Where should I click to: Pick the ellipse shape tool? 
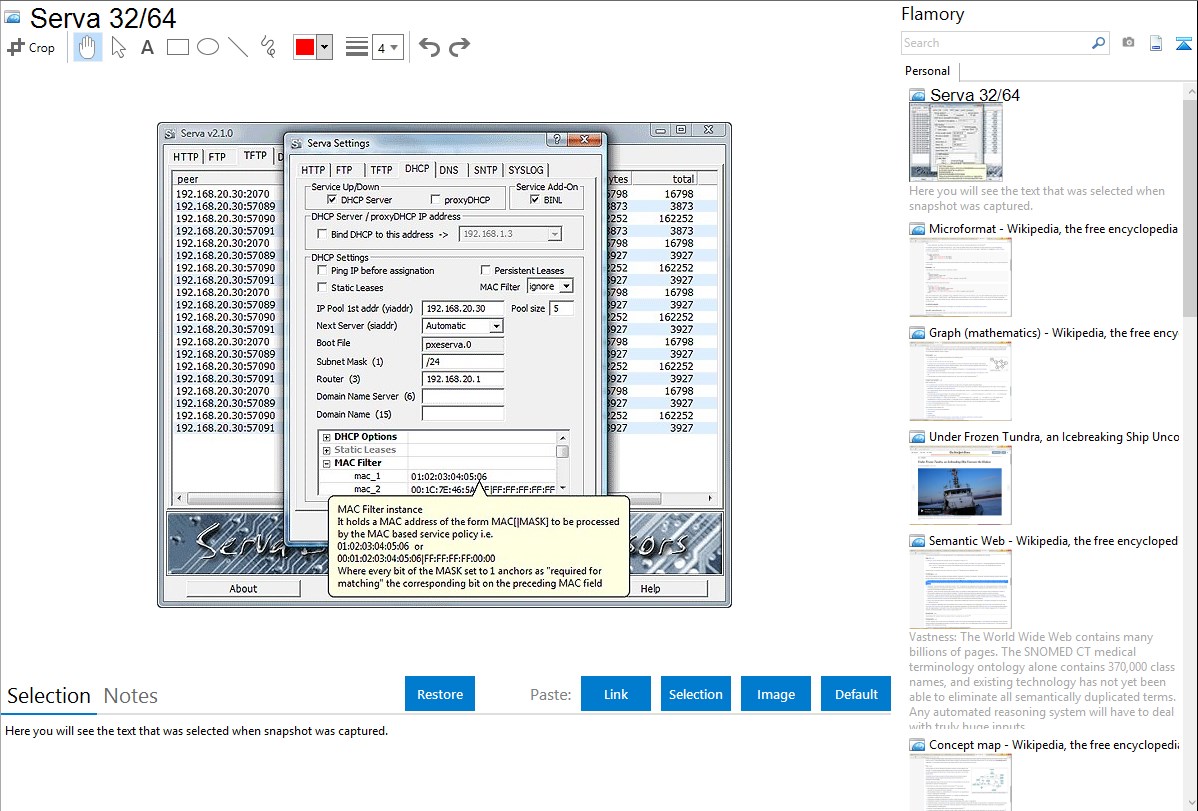tap(207, 47)
